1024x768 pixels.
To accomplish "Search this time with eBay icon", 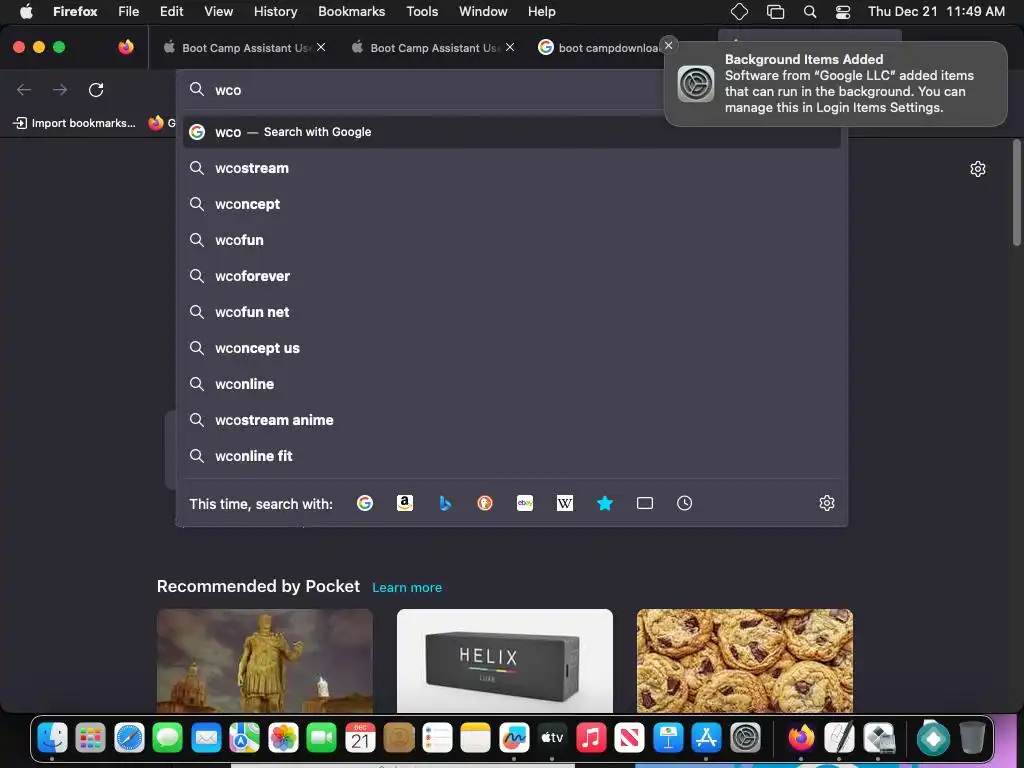I will 525,503.
